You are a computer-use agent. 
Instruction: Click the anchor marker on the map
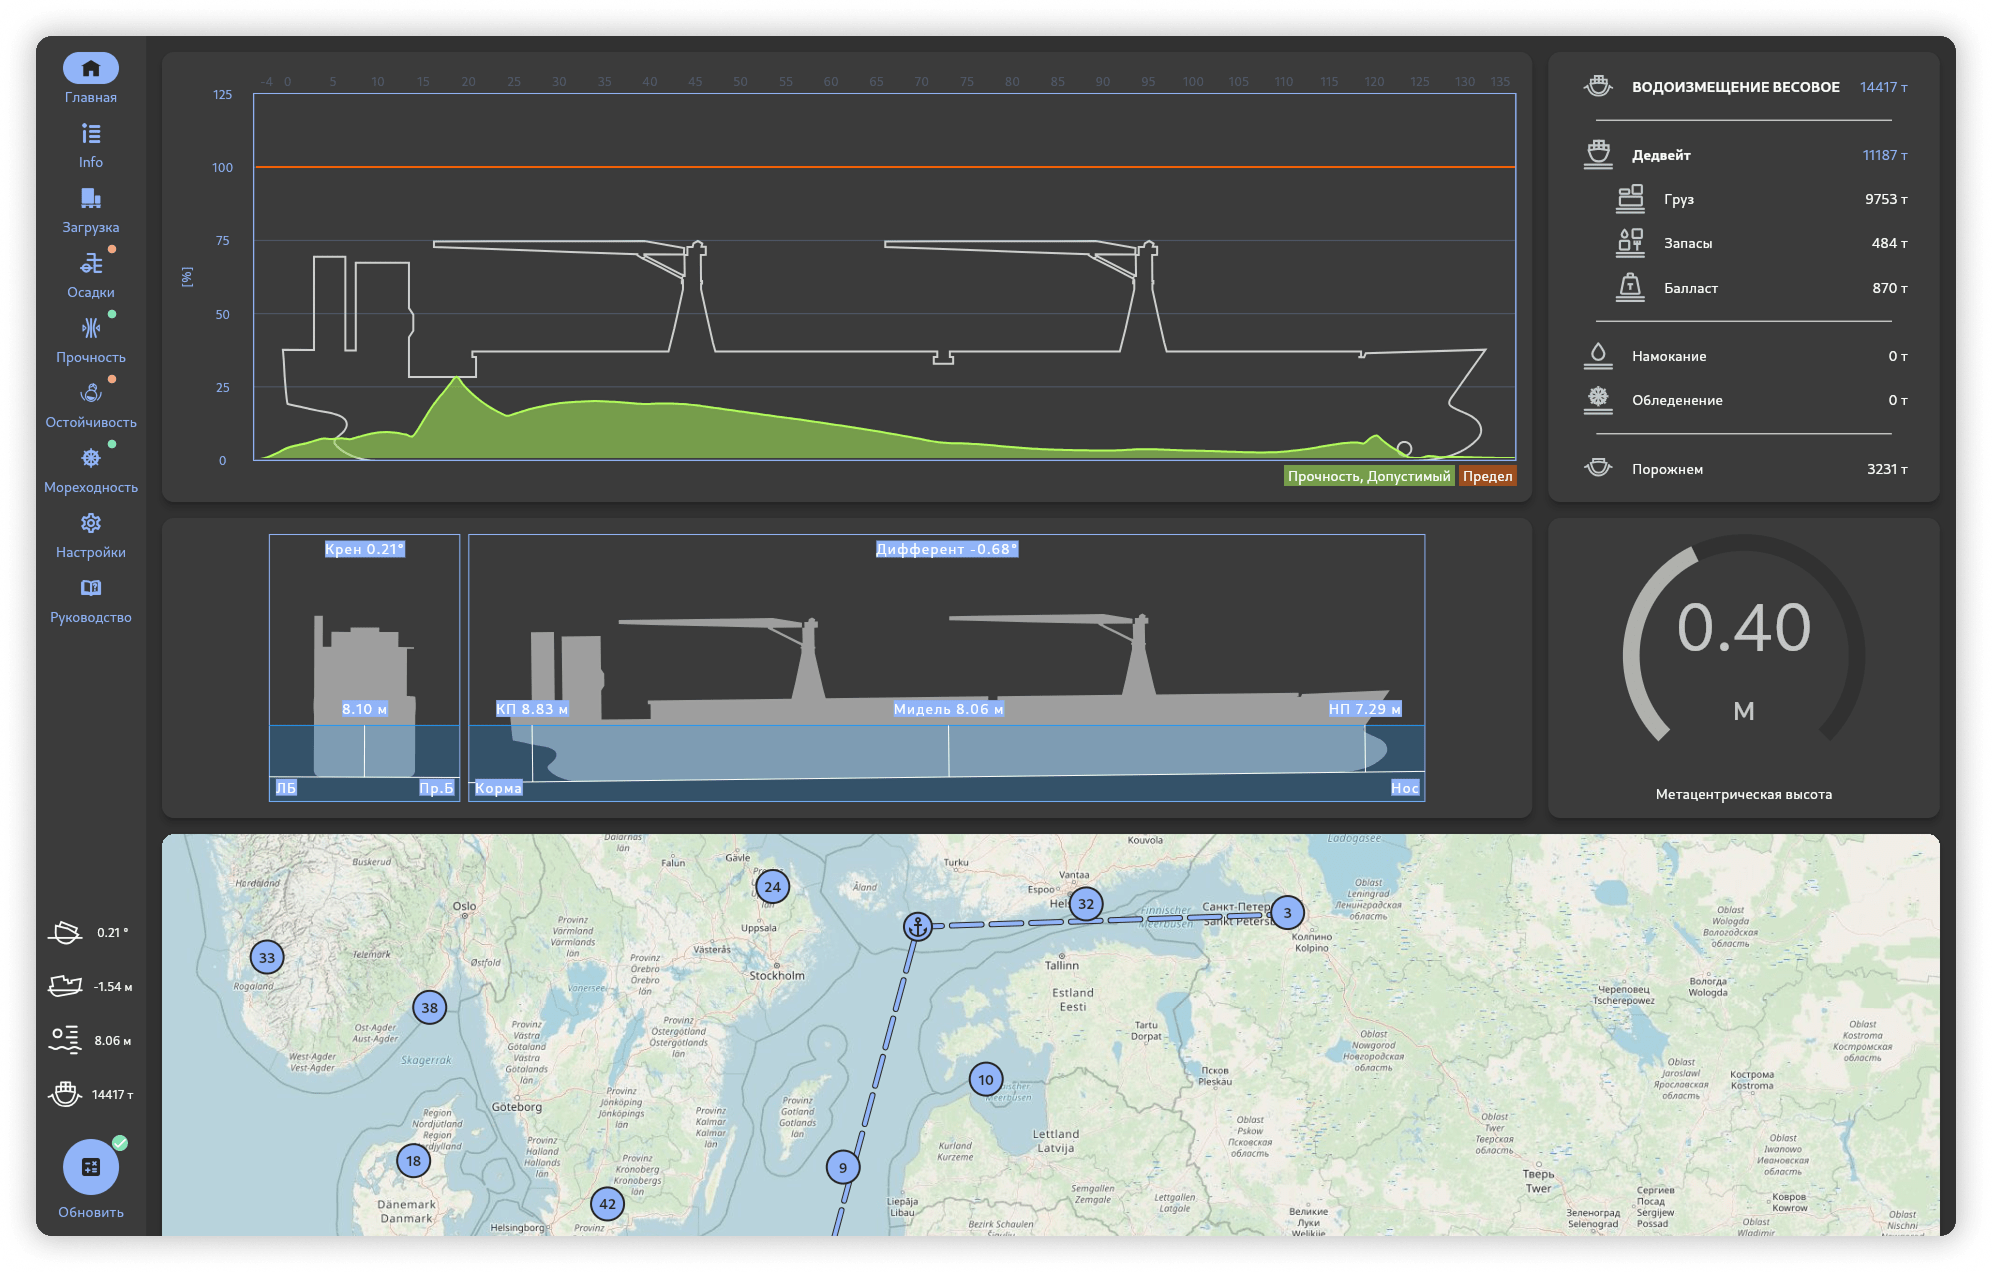917,927
